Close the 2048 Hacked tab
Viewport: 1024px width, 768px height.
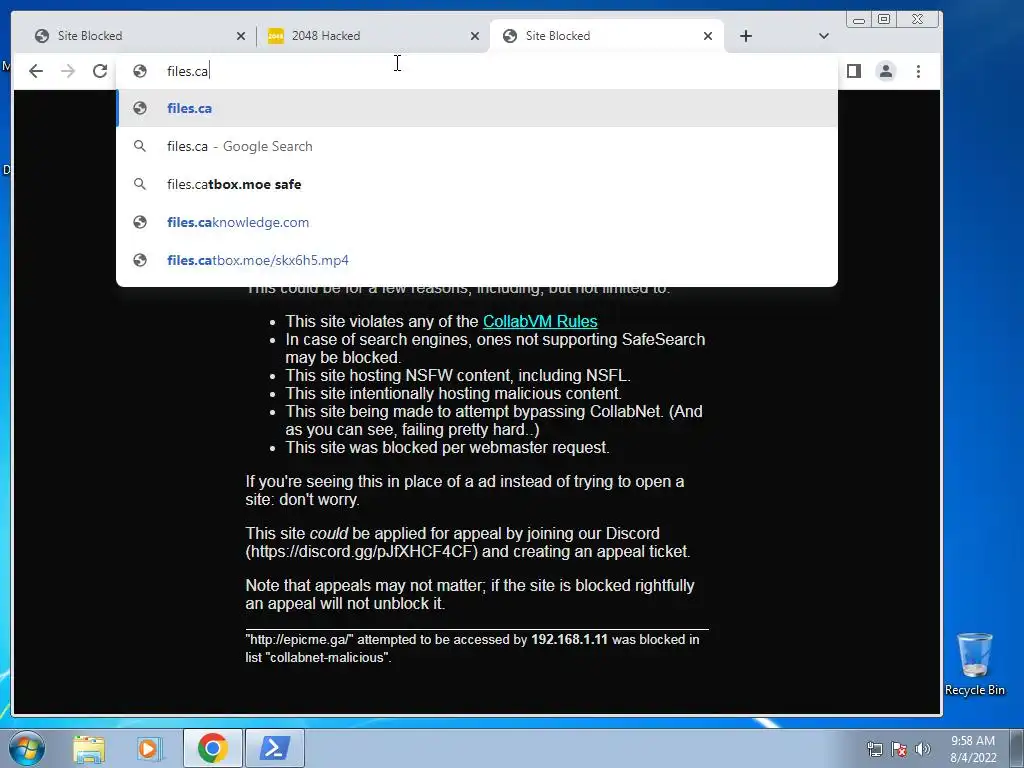tap(475, 36)
